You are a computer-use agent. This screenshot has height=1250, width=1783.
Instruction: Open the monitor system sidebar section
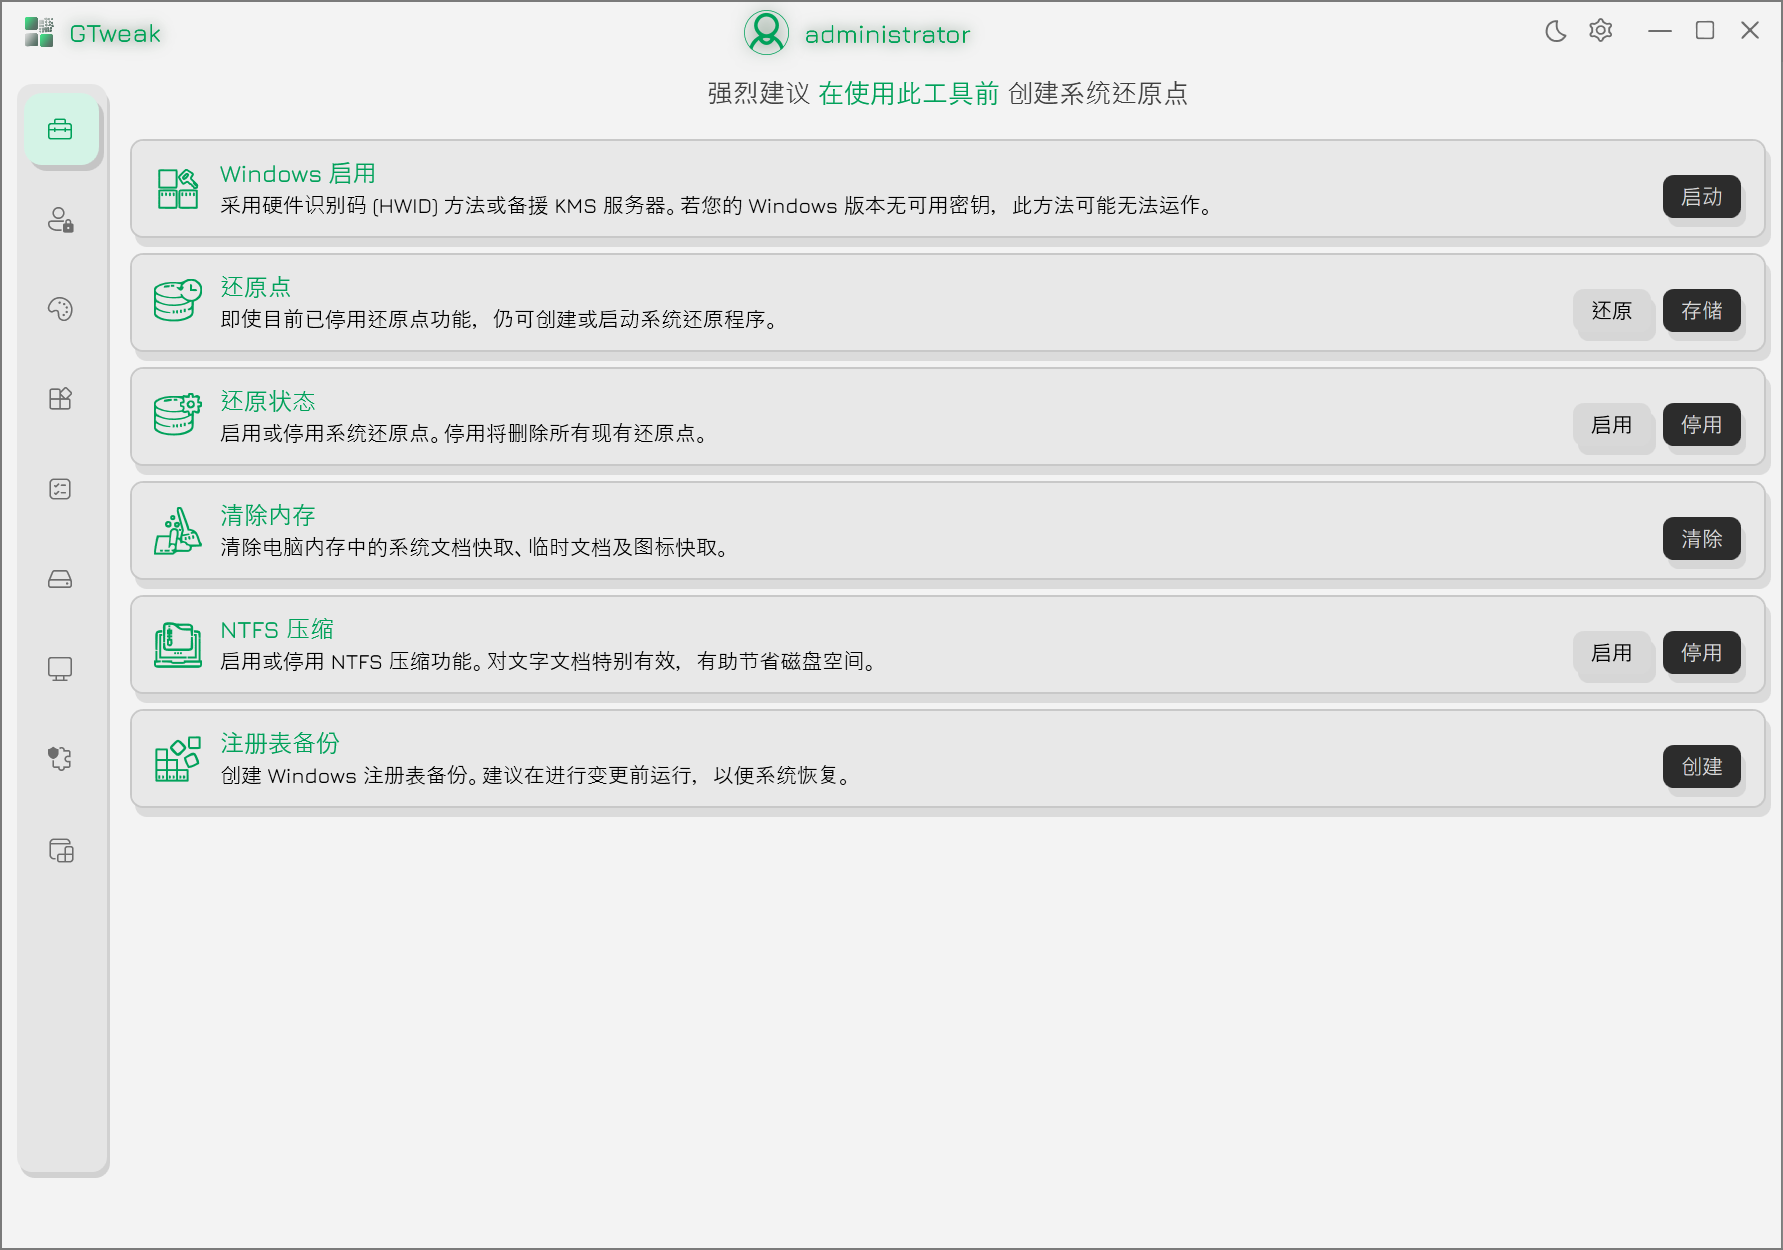pos(60,669)
